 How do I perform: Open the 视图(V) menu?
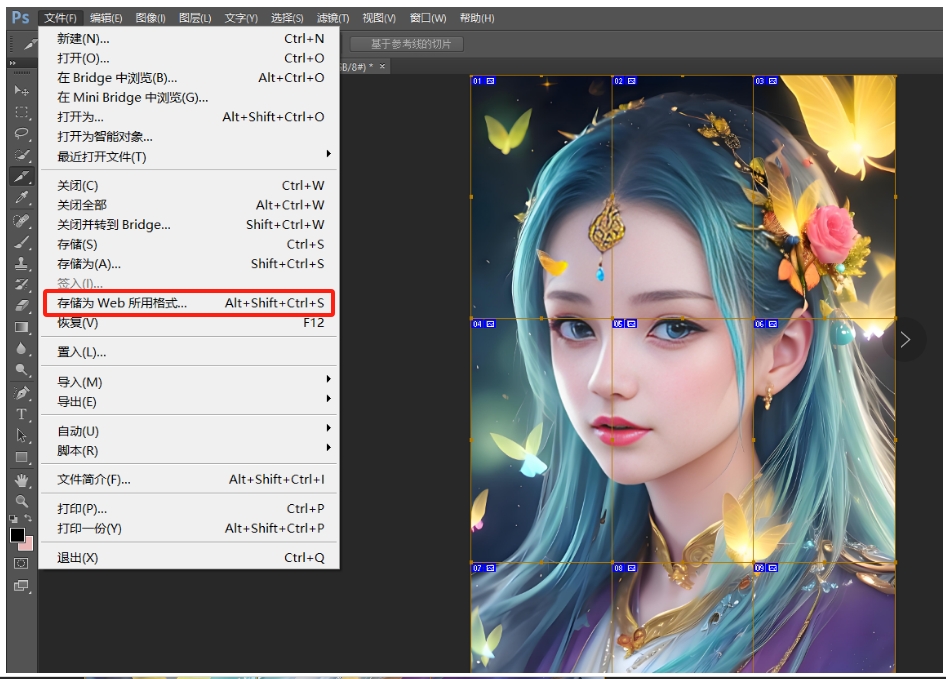[x=379, y=18]
